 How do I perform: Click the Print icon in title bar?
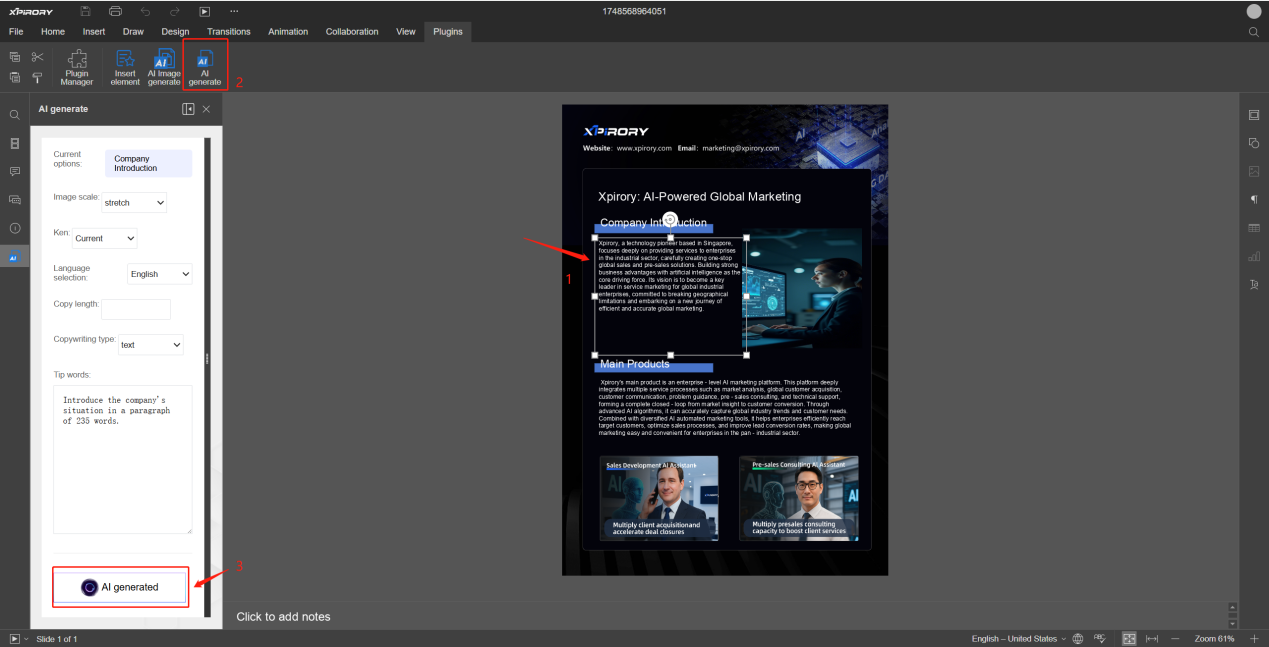pyautogui.click(x=115, y=11)
